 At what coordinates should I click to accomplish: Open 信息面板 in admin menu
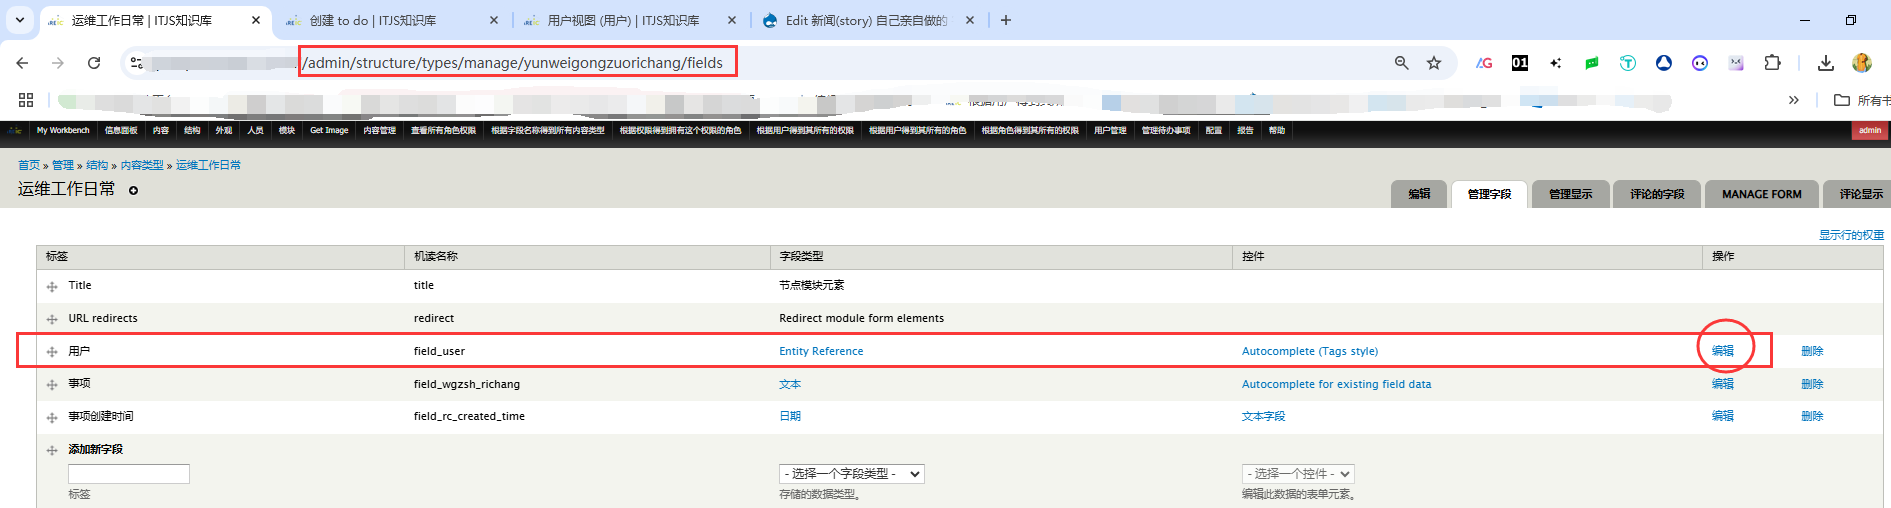(121, 130)
